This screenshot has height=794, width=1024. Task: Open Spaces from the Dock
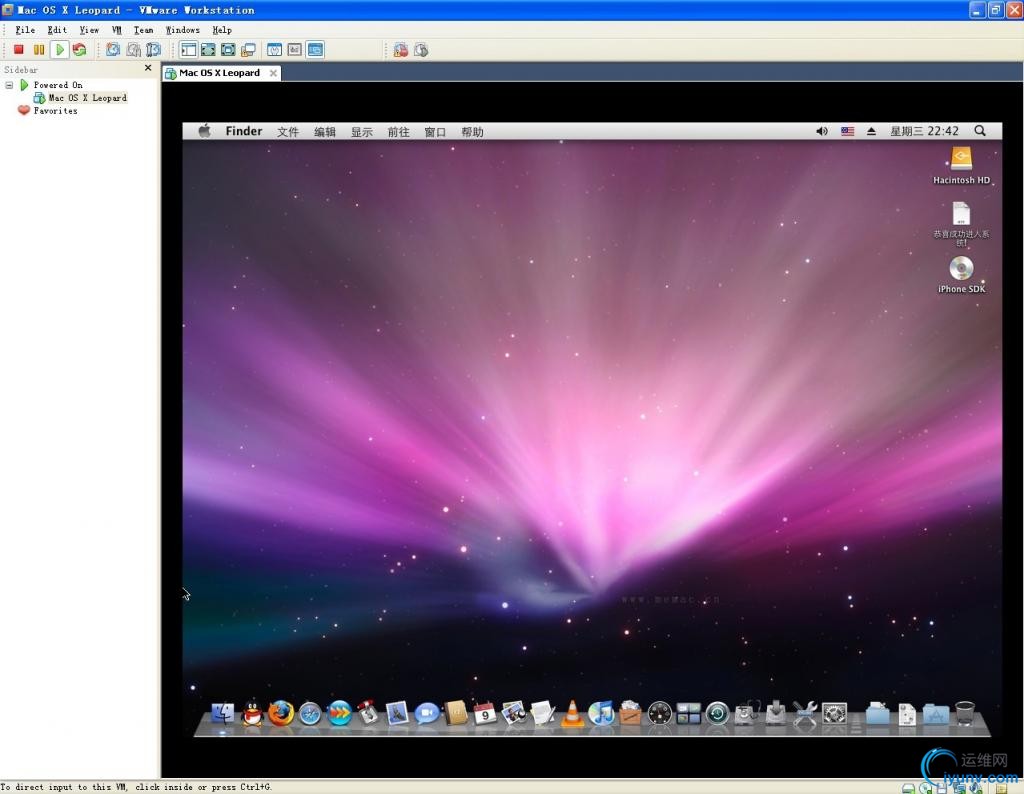tap(688, 714)
